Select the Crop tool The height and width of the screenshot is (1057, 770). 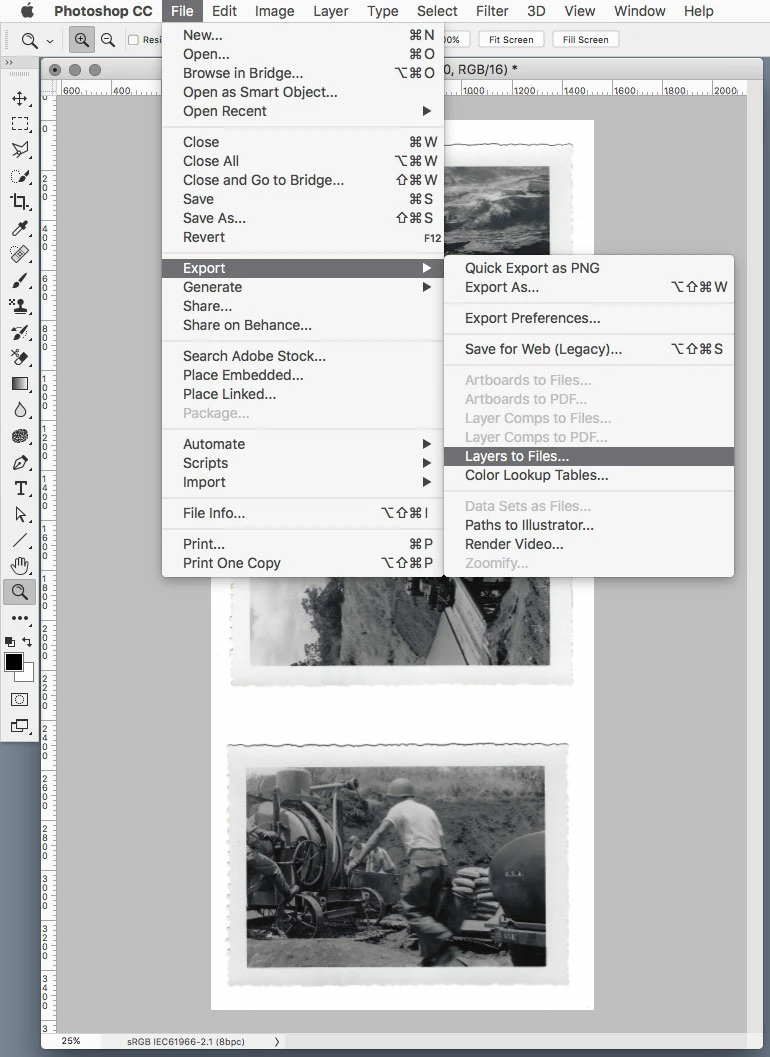(x=20, y=202)
